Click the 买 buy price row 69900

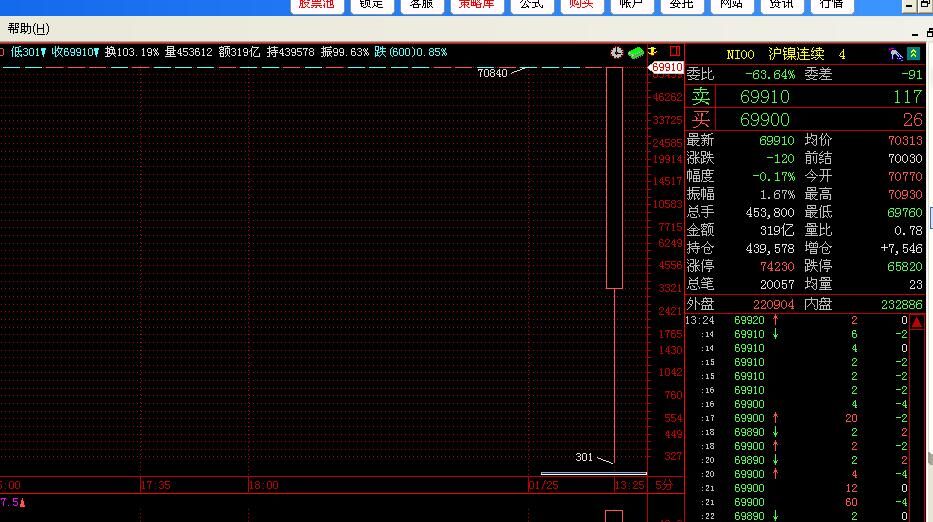coord(765,120)
